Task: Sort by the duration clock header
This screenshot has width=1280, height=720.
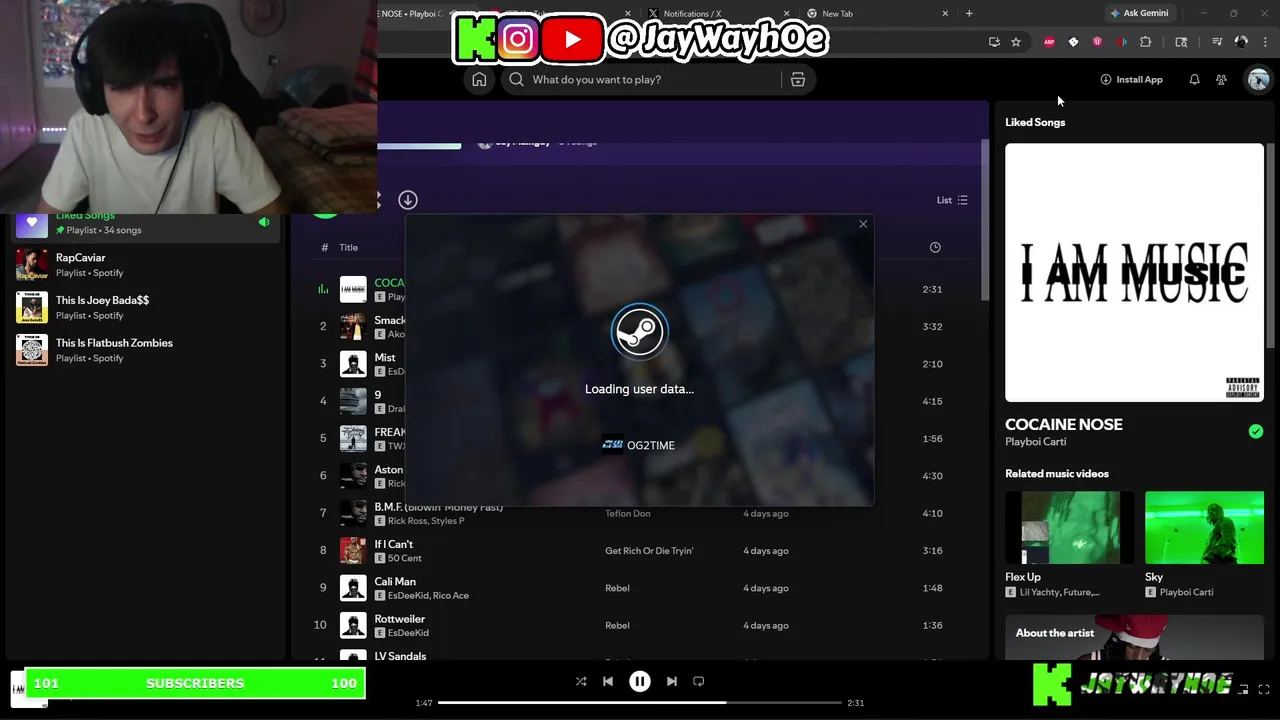Action: pyautogui.click(x=935, y=247)
